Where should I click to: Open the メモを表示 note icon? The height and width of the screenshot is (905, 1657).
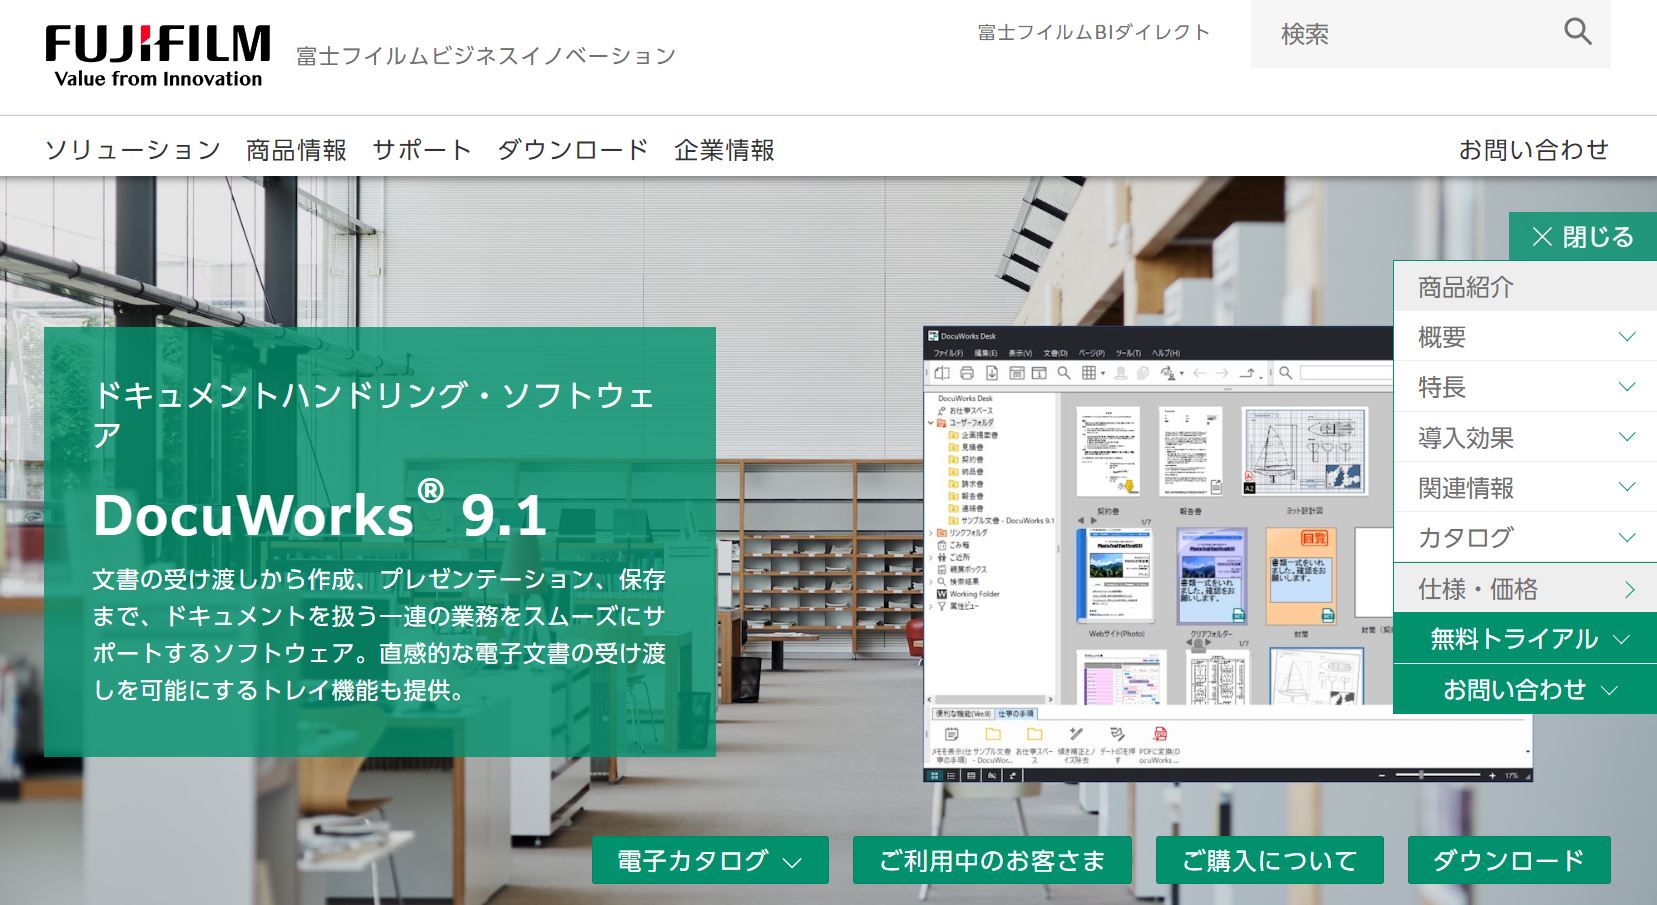point(950,733)
